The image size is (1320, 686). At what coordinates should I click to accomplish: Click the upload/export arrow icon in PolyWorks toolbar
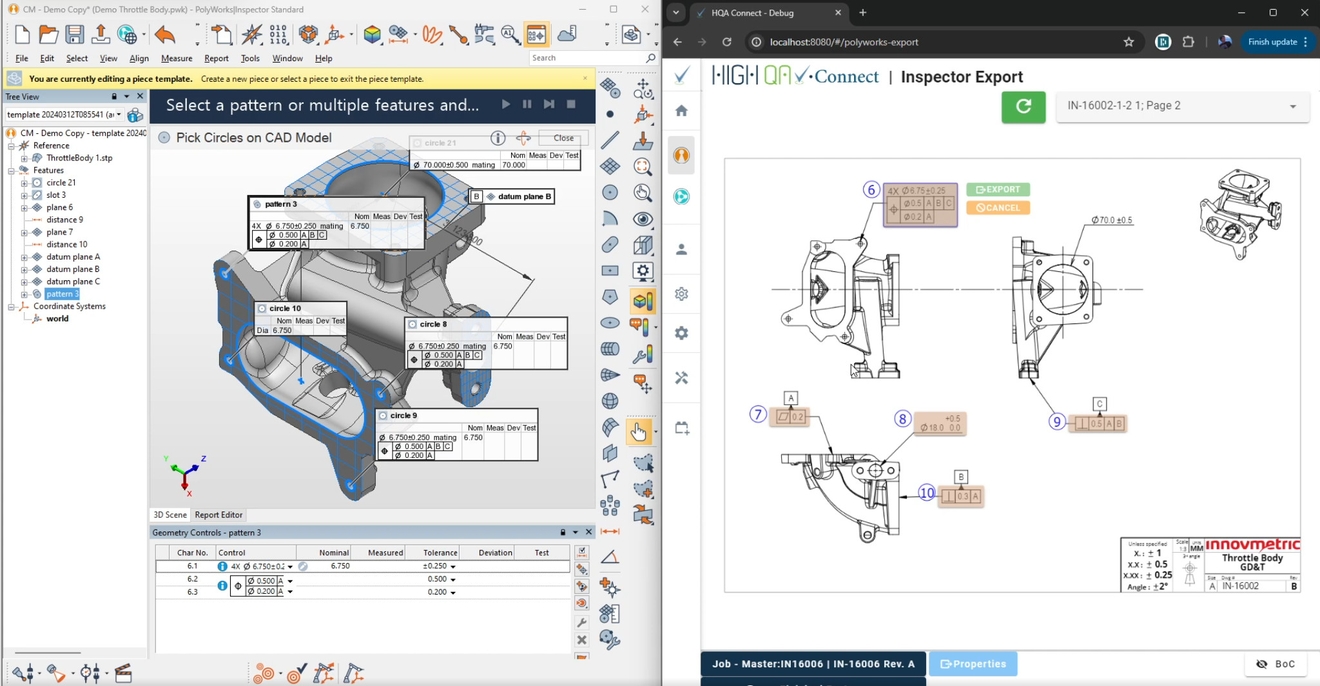(100, 35)
